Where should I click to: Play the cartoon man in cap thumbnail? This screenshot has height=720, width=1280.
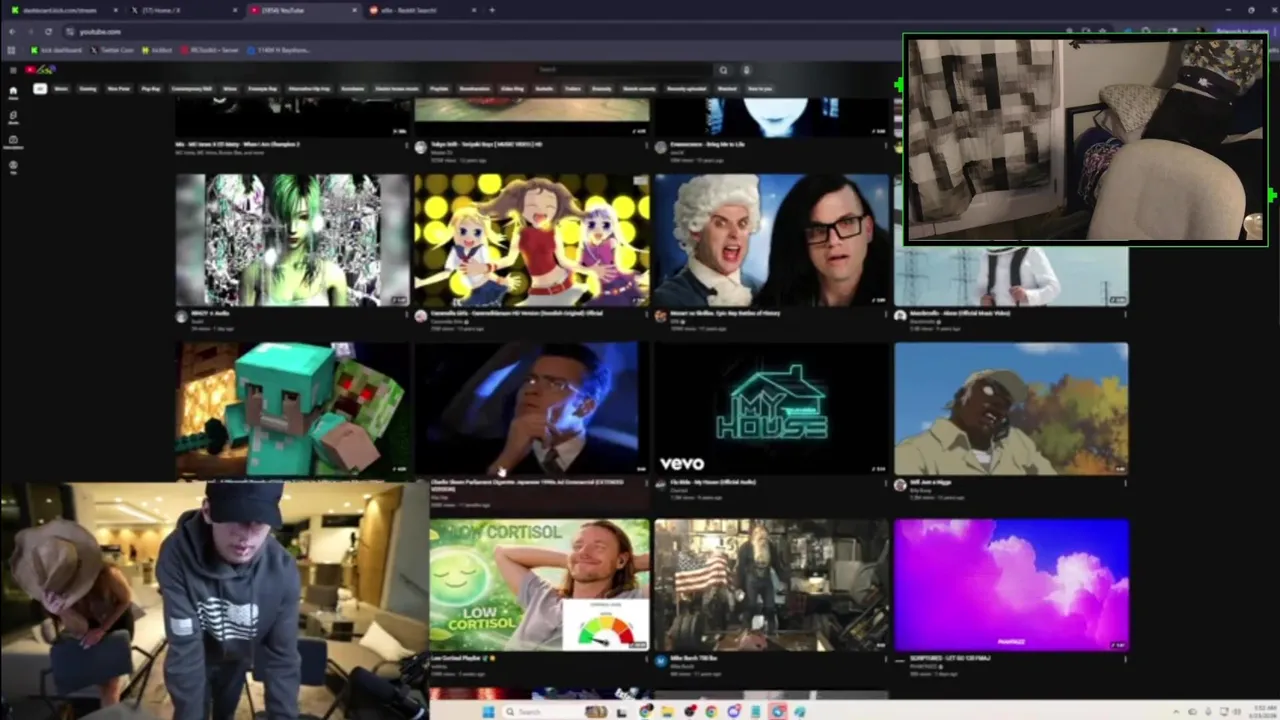click(x=1011, y=409)
